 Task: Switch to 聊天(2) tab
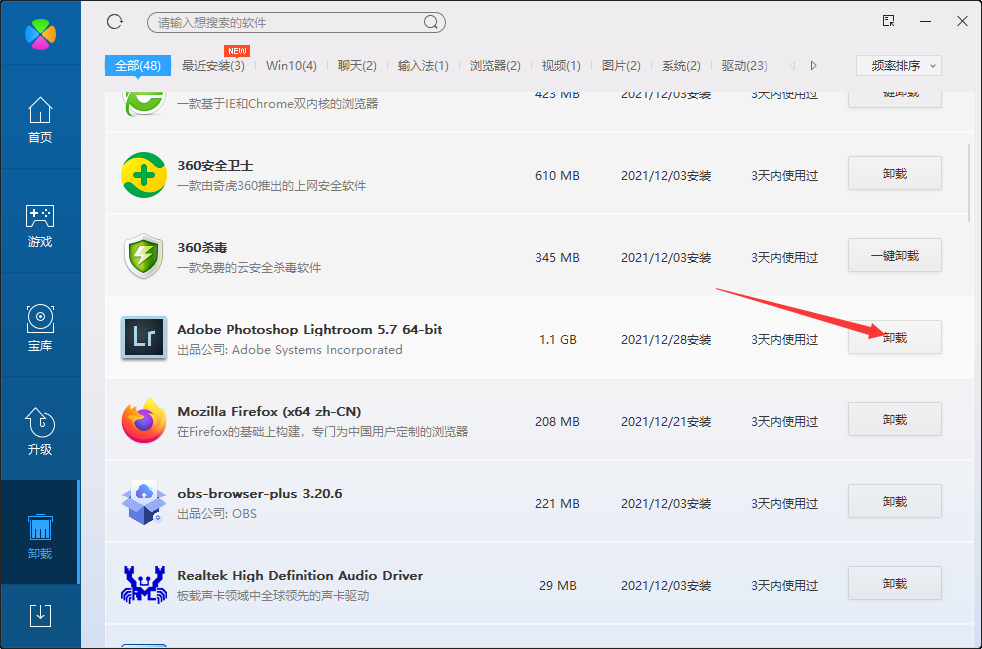357,65
